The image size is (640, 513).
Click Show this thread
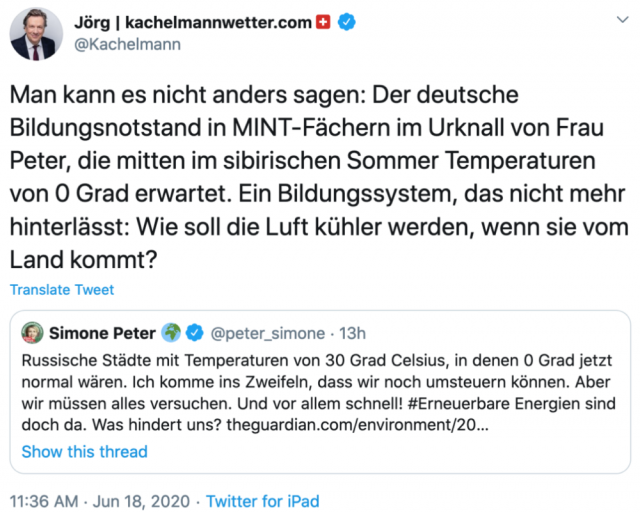[85, 451]
